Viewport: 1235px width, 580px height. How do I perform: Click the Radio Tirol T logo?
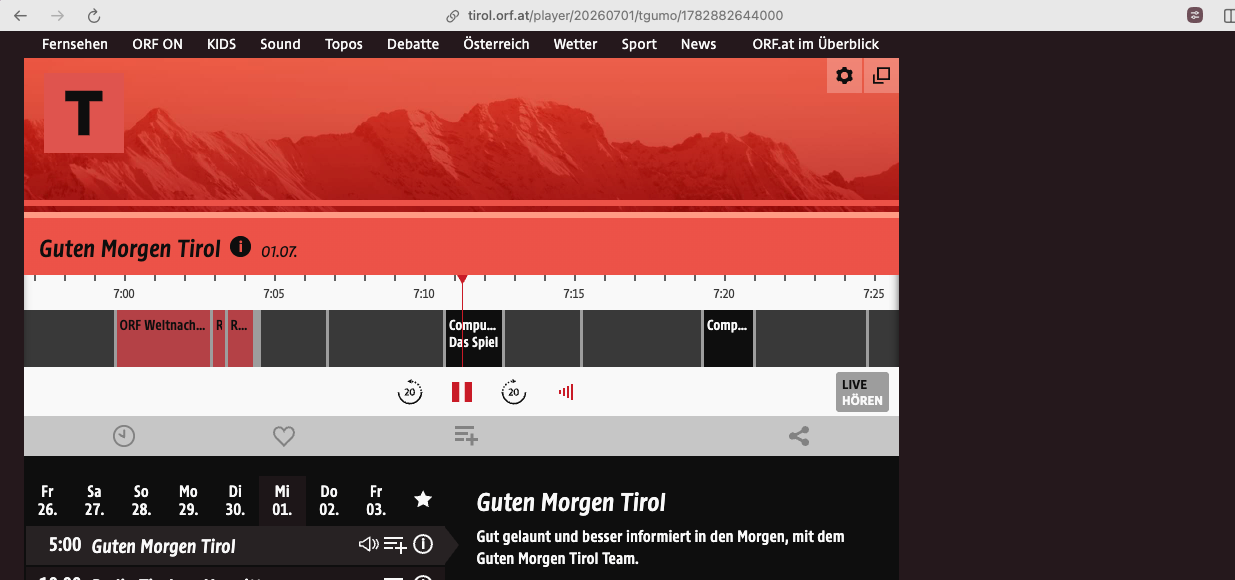[x=84, y=113]
